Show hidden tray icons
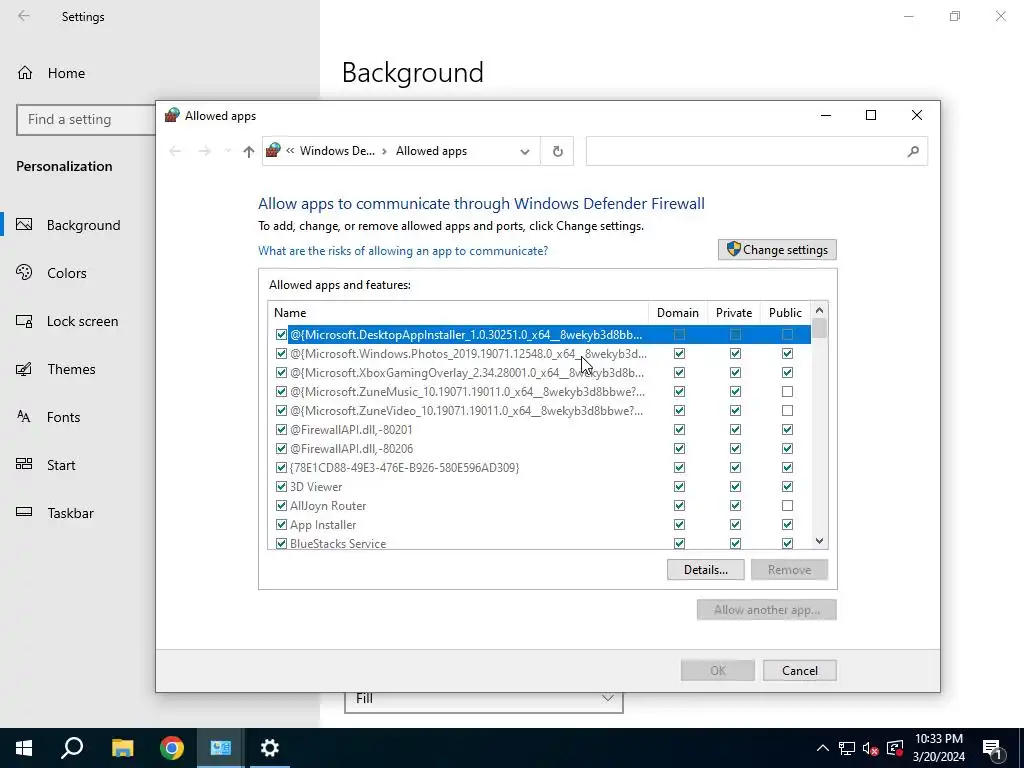 point(823,748)
